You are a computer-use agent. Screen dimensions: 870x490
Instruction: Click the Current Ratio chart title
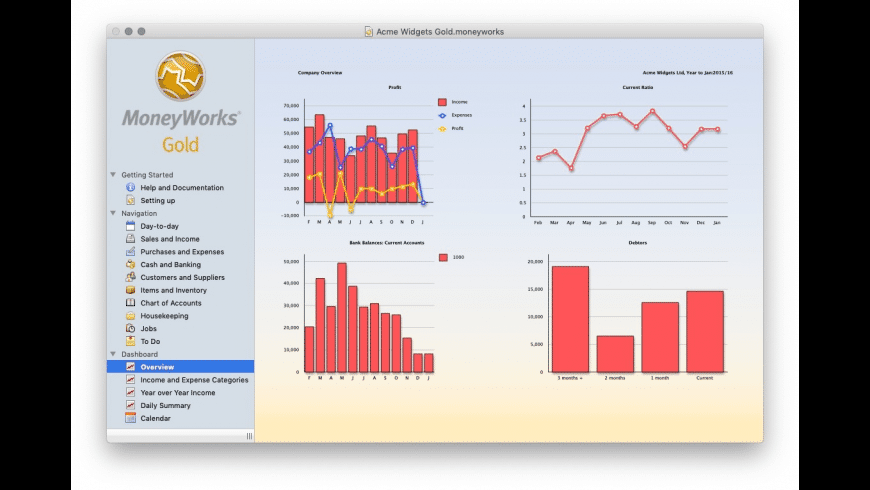click(638, 88)
